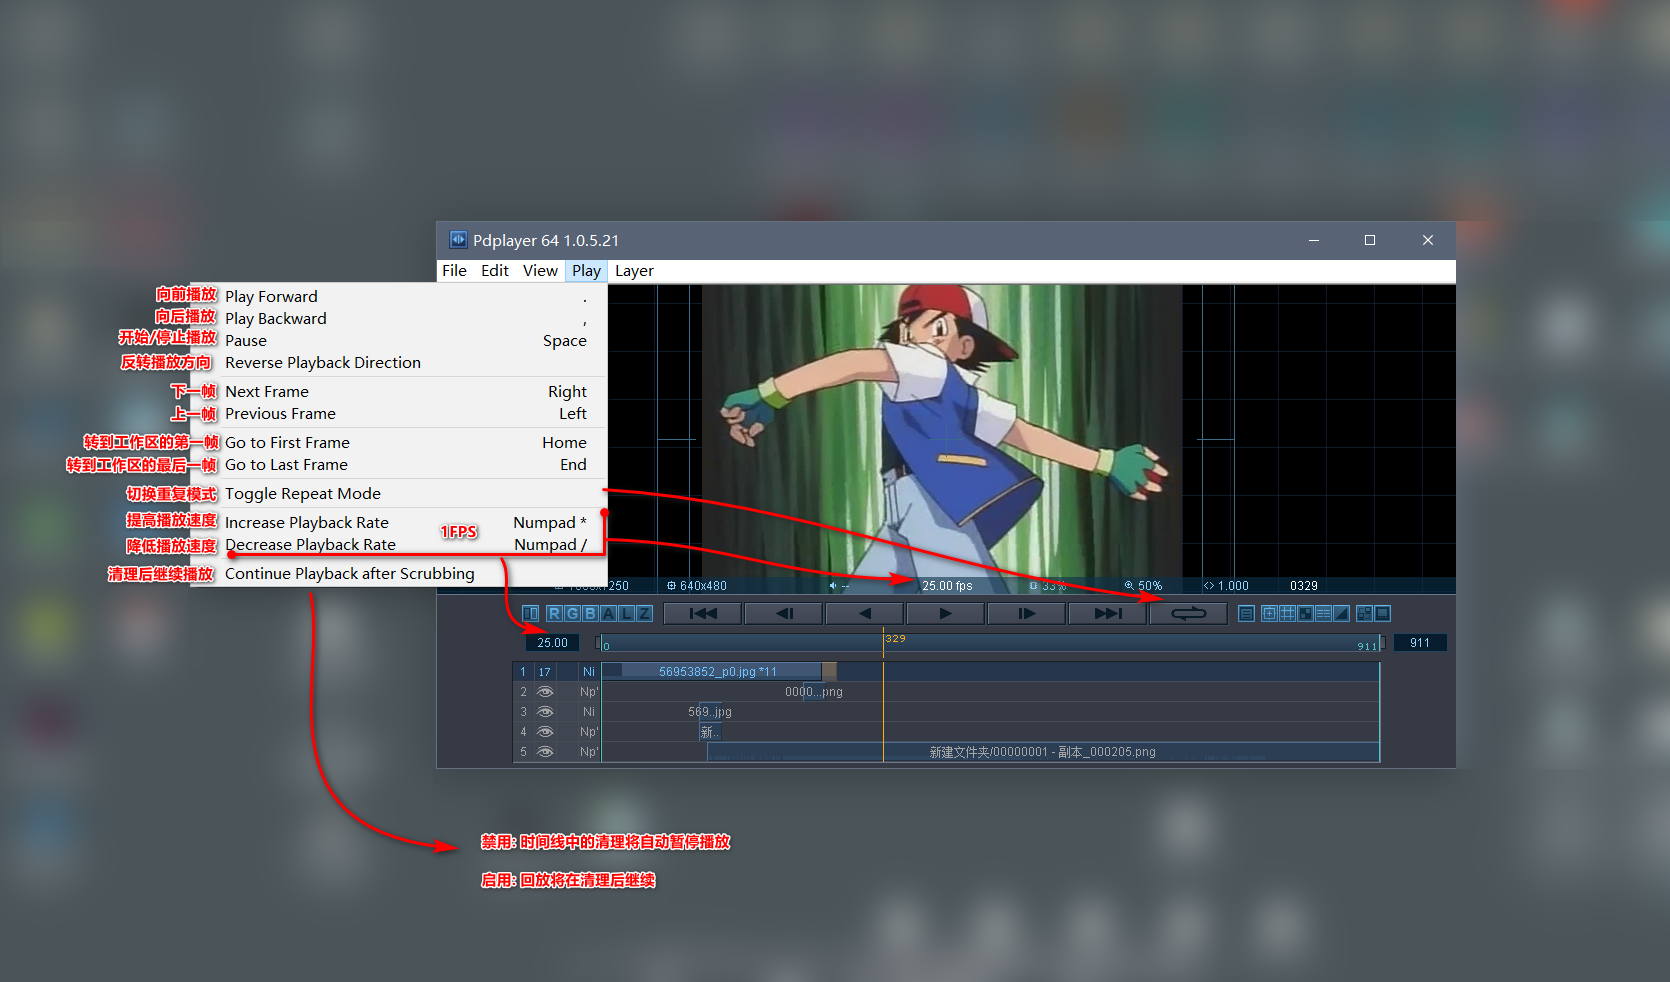This screenshot has width=1670, height=982.
Task: Expand the View menu
Action: click(x=540, y=271)
